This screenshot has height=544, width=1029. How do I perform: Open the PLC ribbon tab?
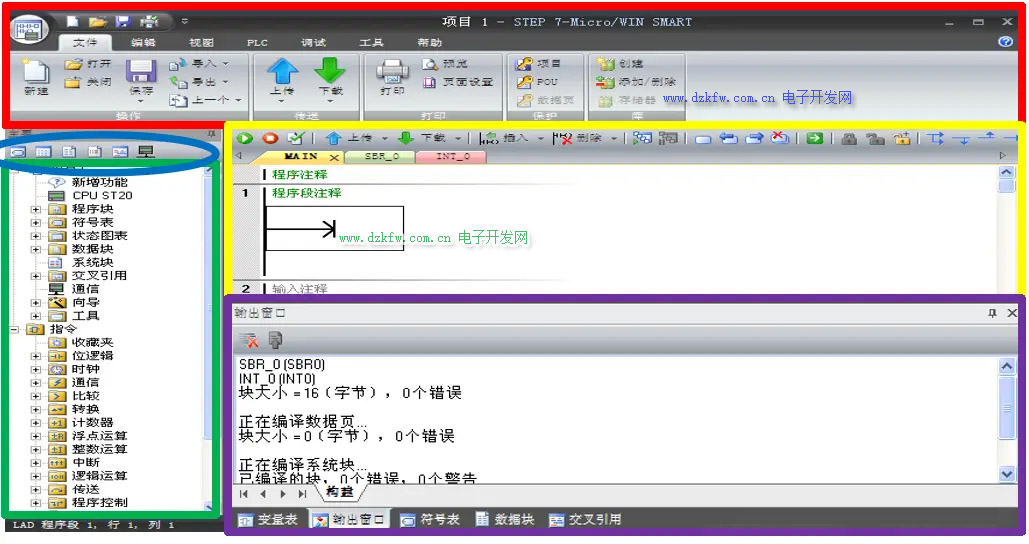coord(257,43)
